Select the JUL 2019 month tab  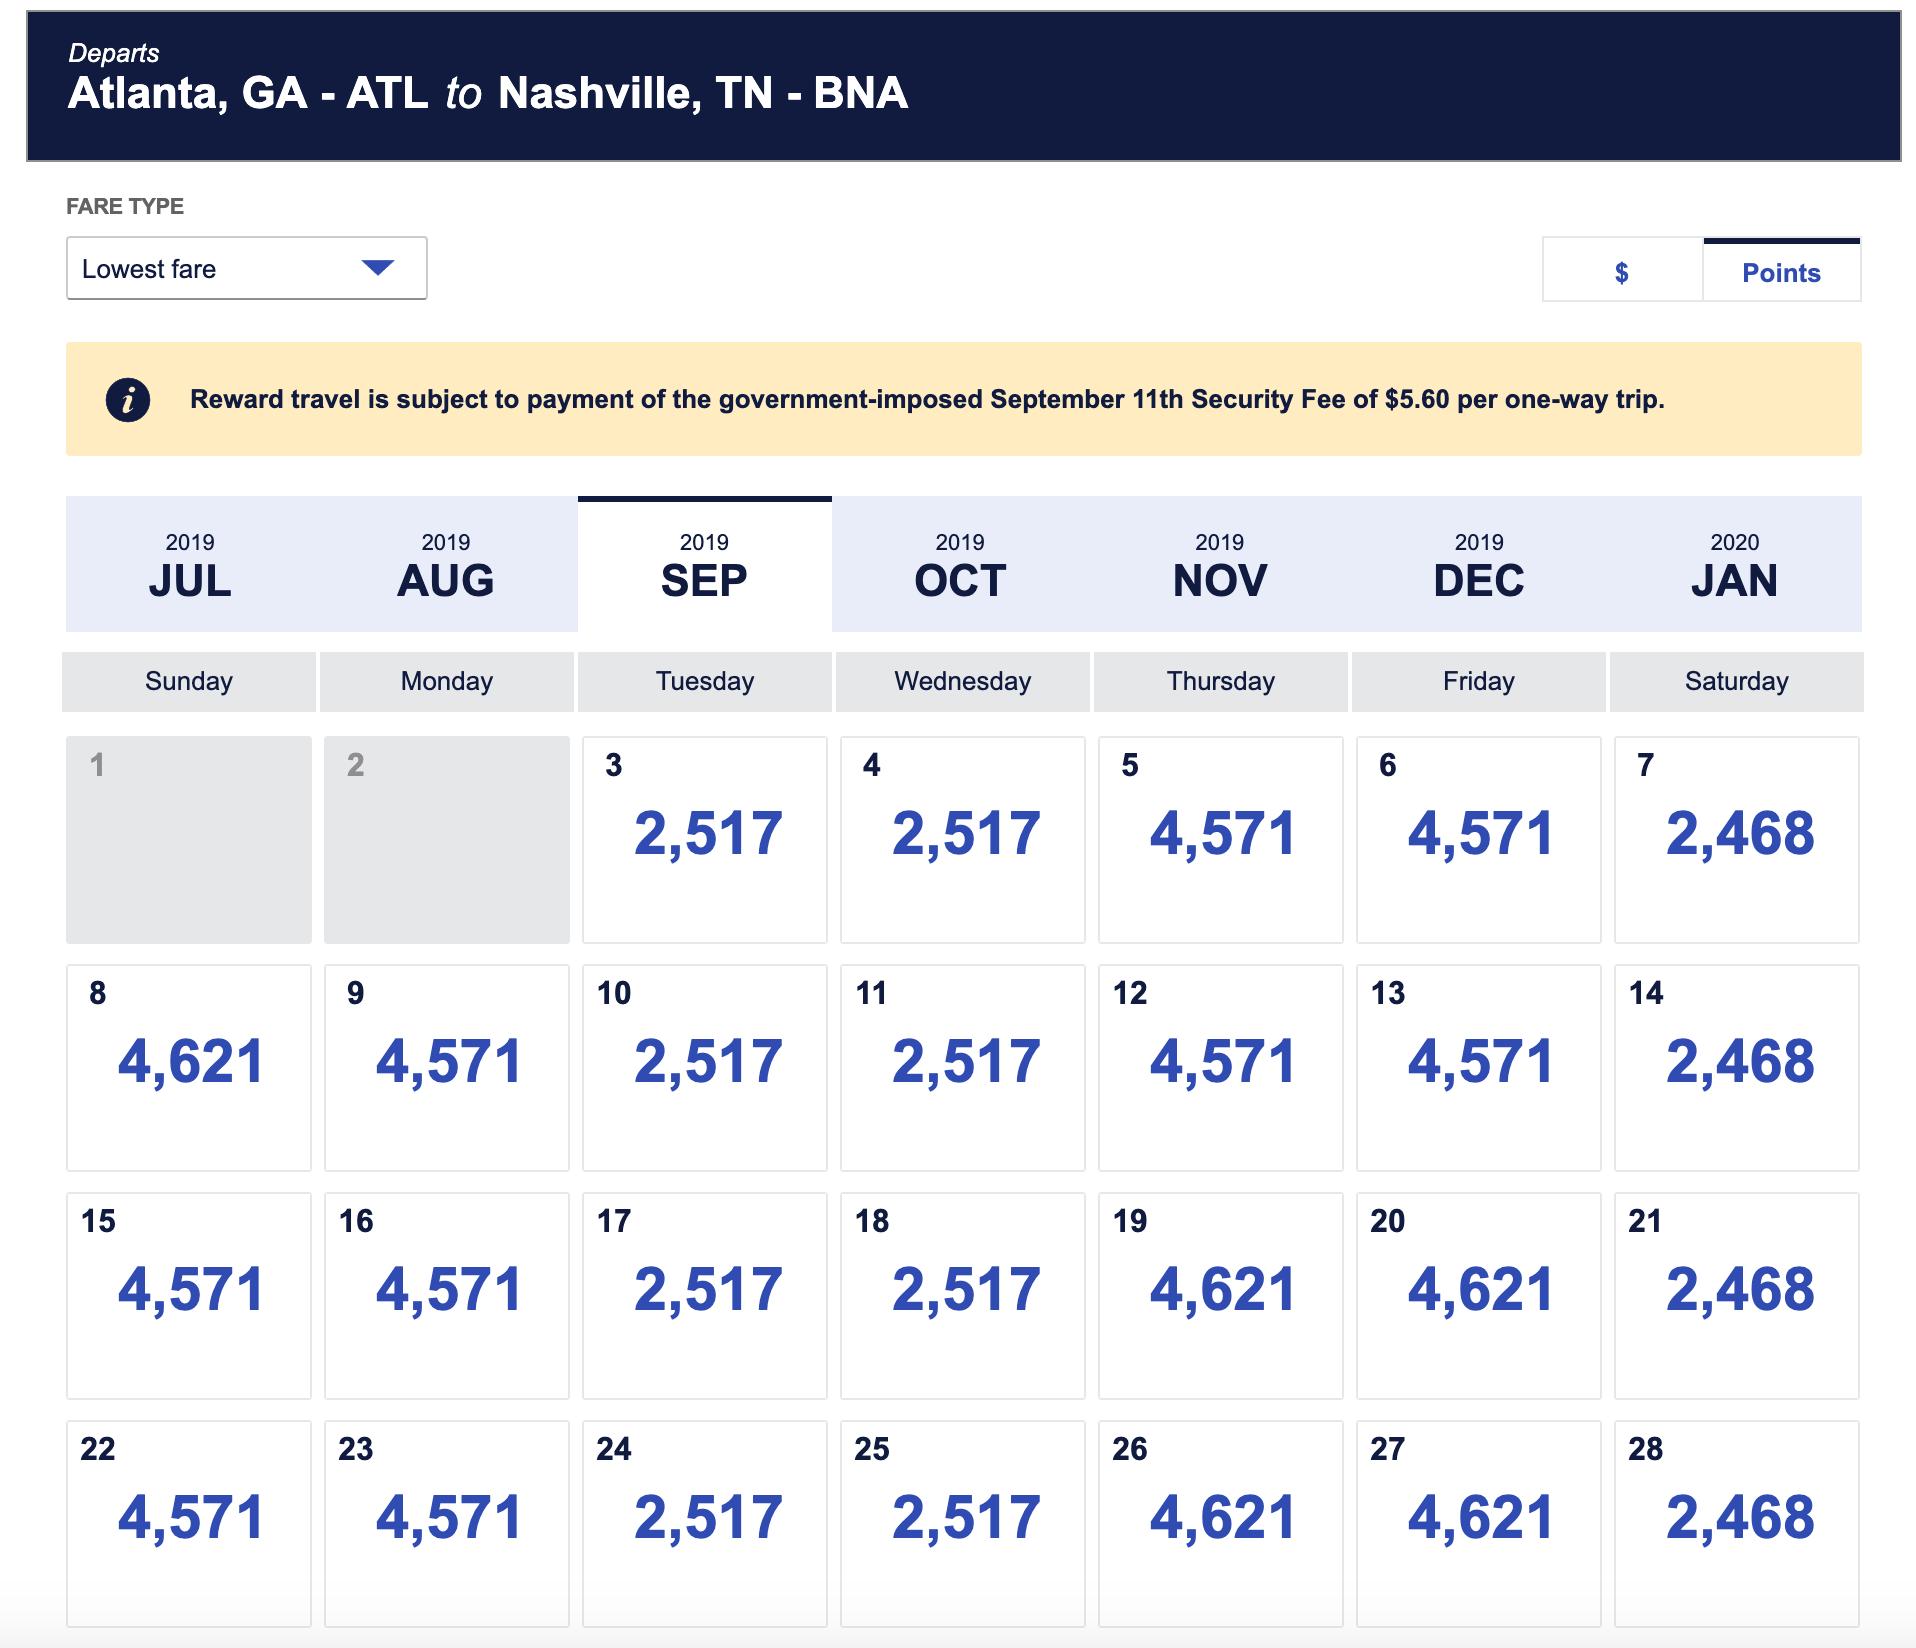point(190,566)
